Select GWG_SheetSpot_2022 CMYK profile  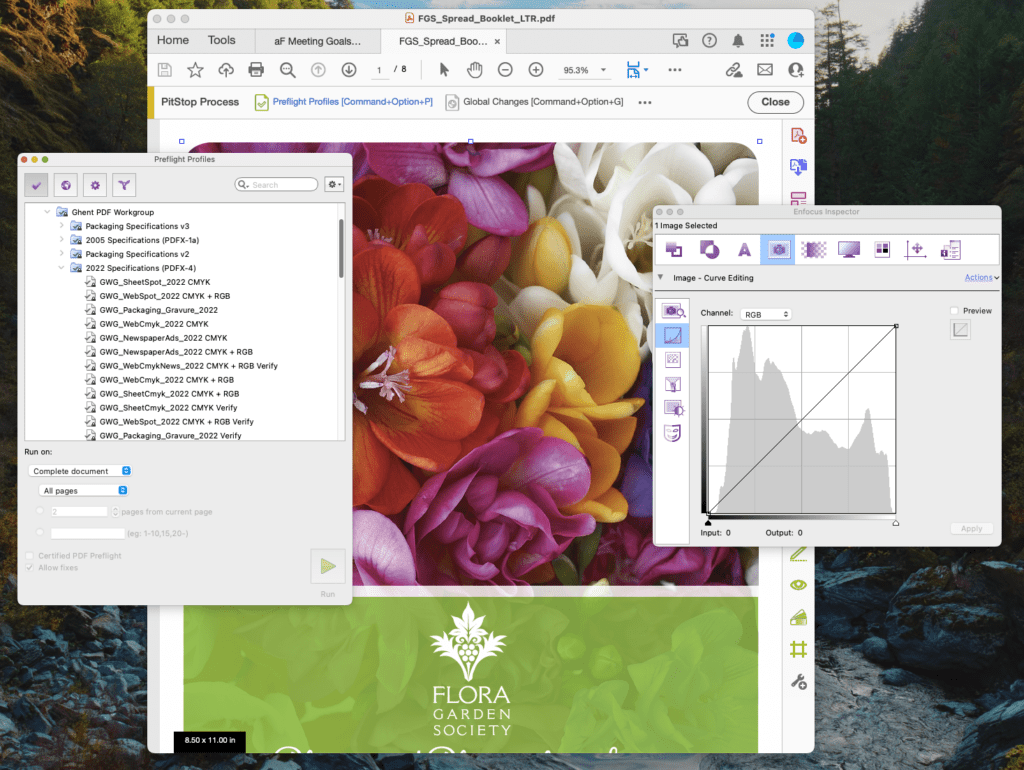coord(155,282)
